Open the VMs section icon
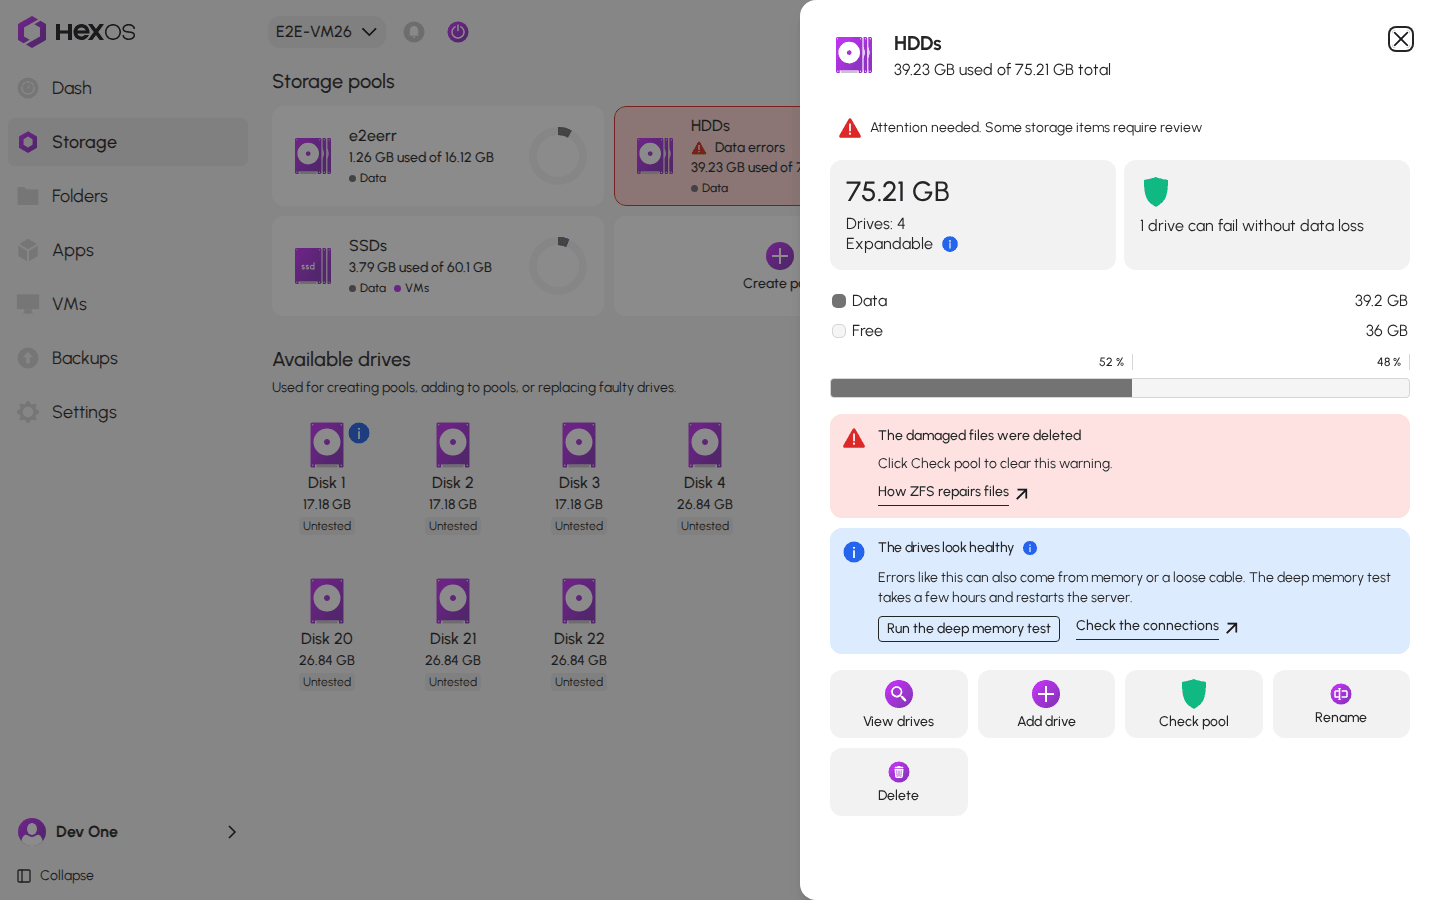The image size is (1440, 900). [x=28, y=304]
